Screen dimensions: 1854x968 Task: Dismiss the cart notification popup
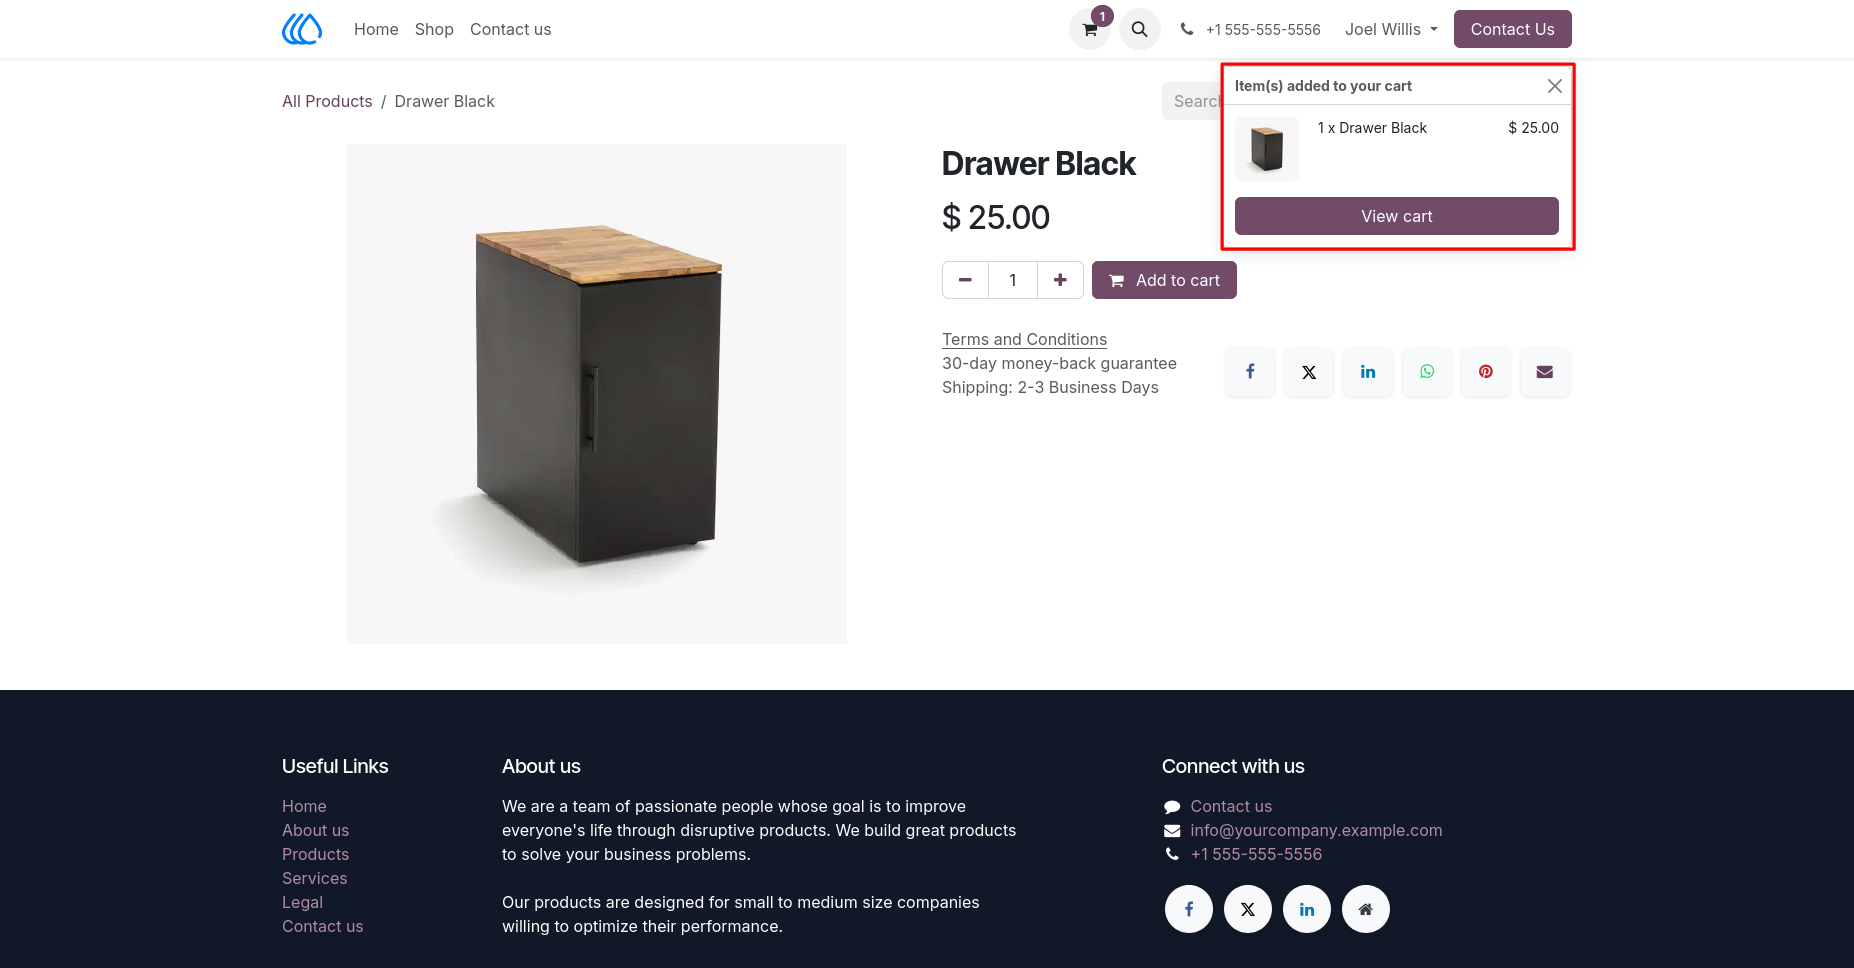(1555, 86)
